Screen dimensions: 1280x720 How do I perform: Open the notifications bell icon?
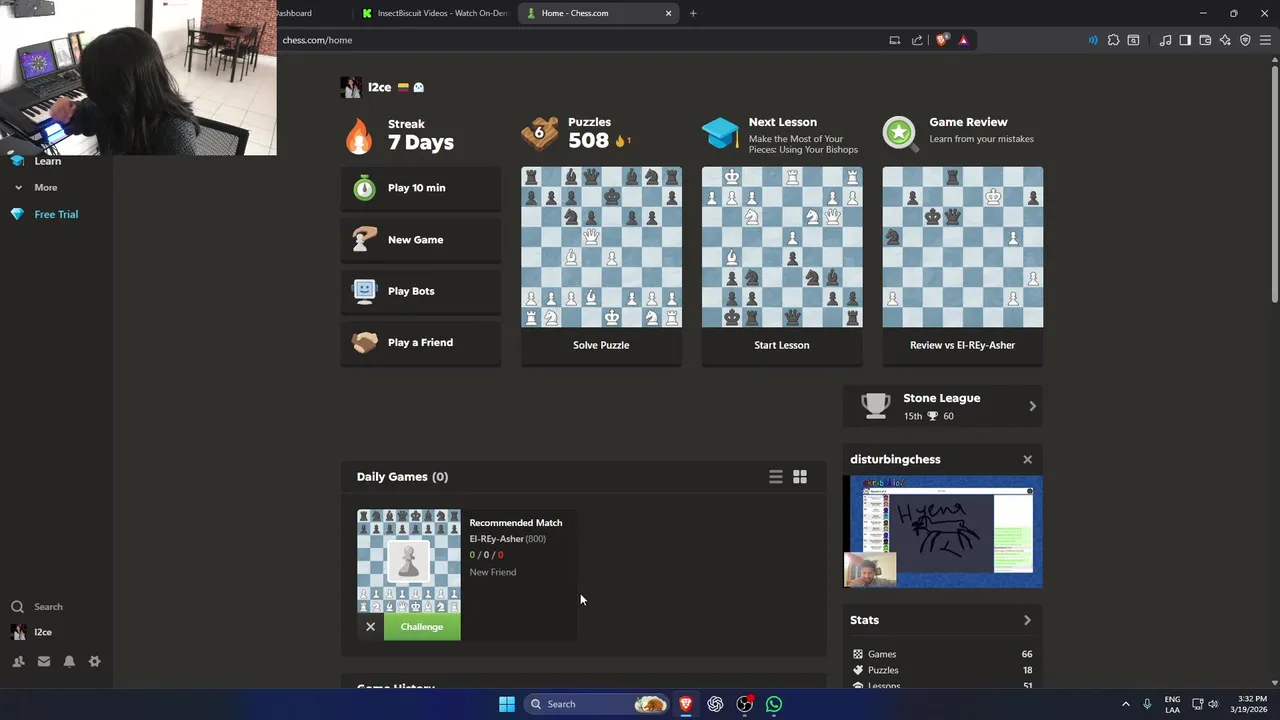point(69,661)
